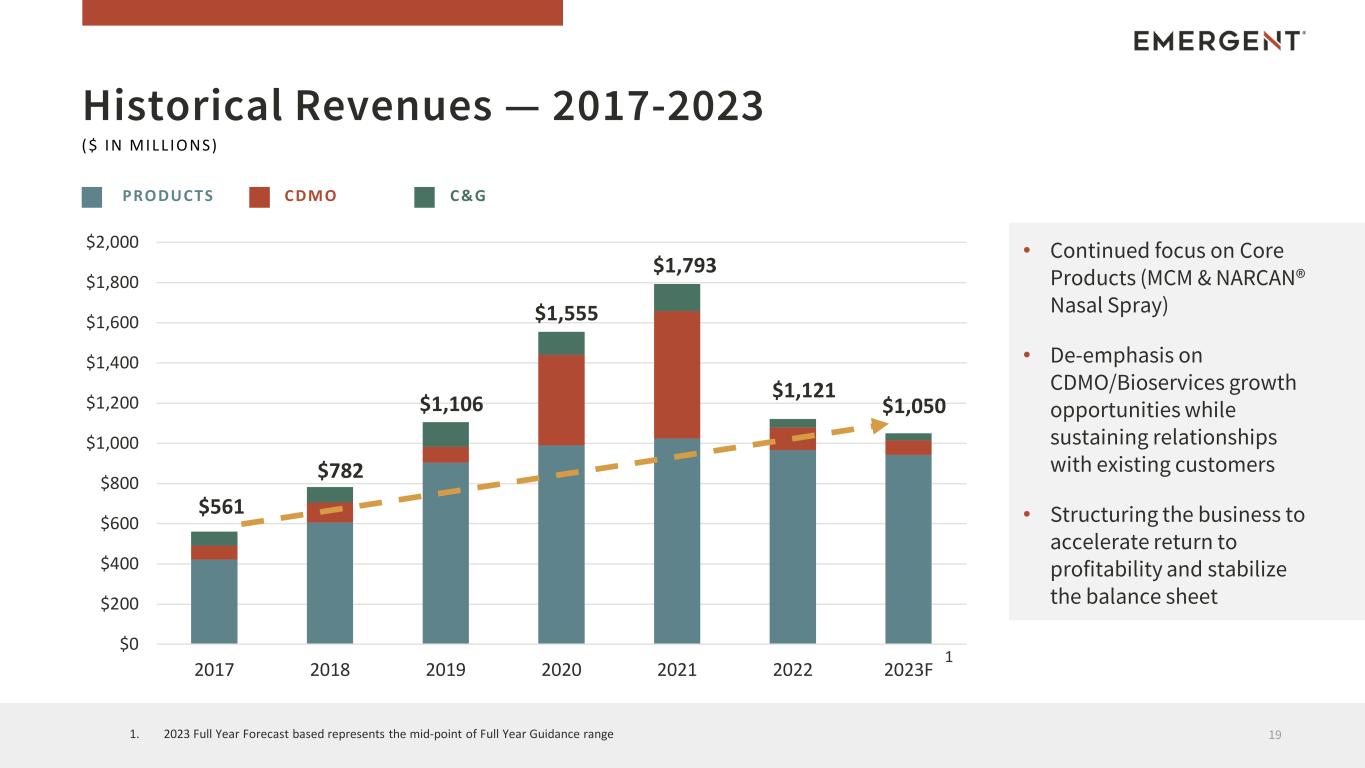Click the $1,555 data label
1365x768 pixels.
[x=566, y=313]
